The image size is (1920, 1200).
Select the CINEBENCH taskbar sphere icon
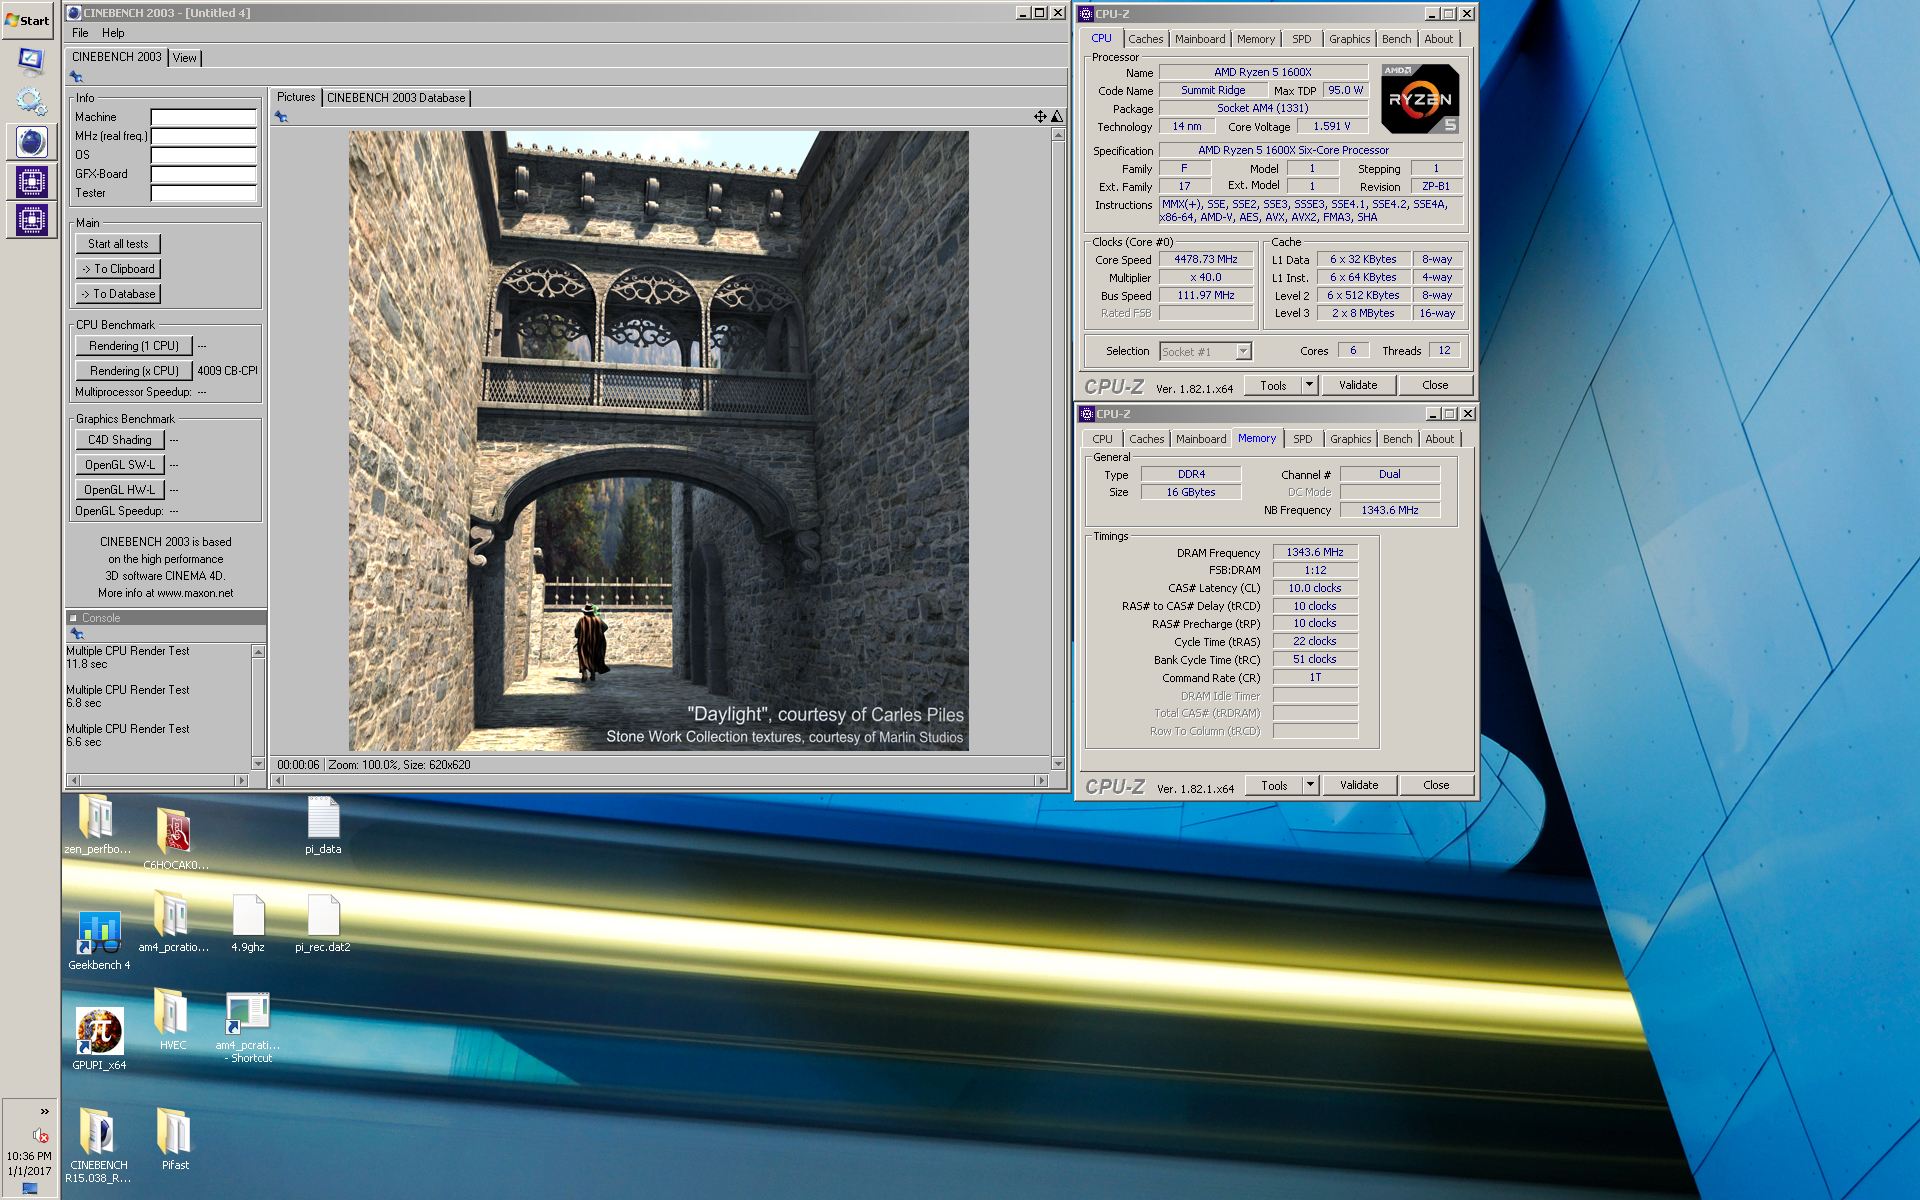pyautogui.click(x=31, y=142)
